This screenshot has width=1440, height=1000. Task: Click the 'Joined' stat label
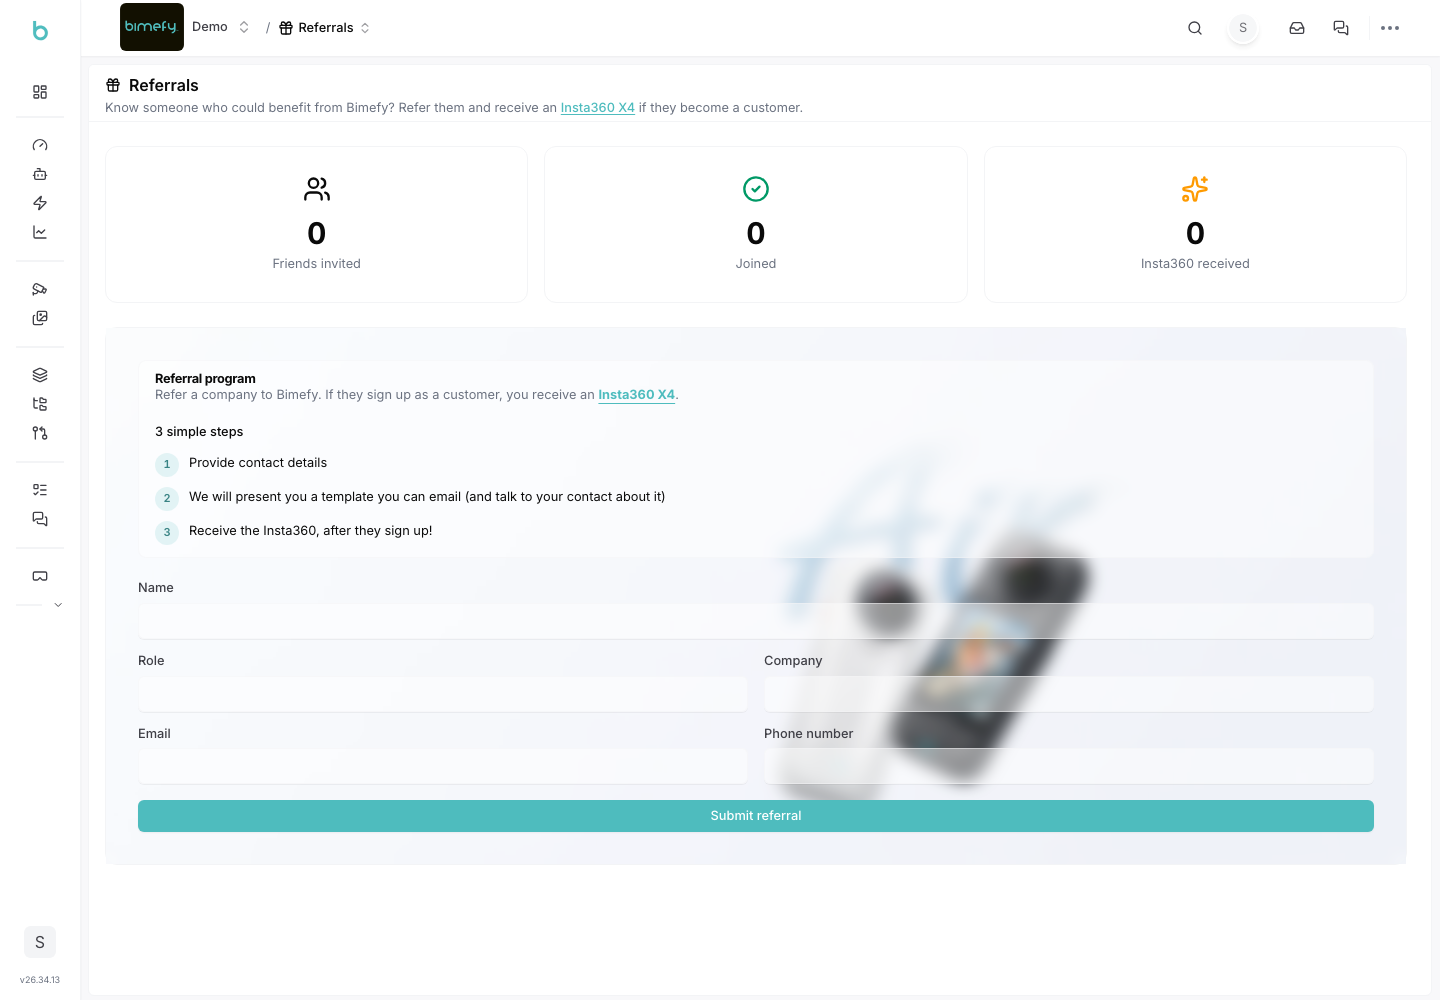click(x=756, y=264)
